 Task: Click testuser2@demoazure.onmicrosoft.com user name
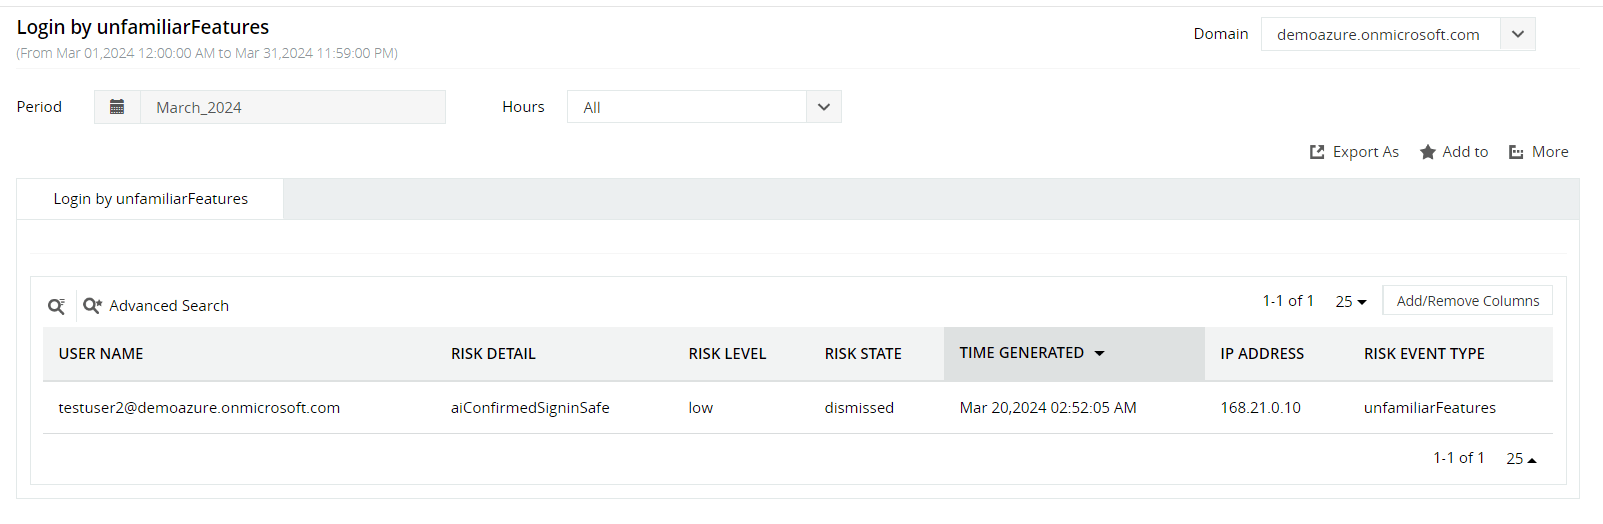(x=199, y=408)
